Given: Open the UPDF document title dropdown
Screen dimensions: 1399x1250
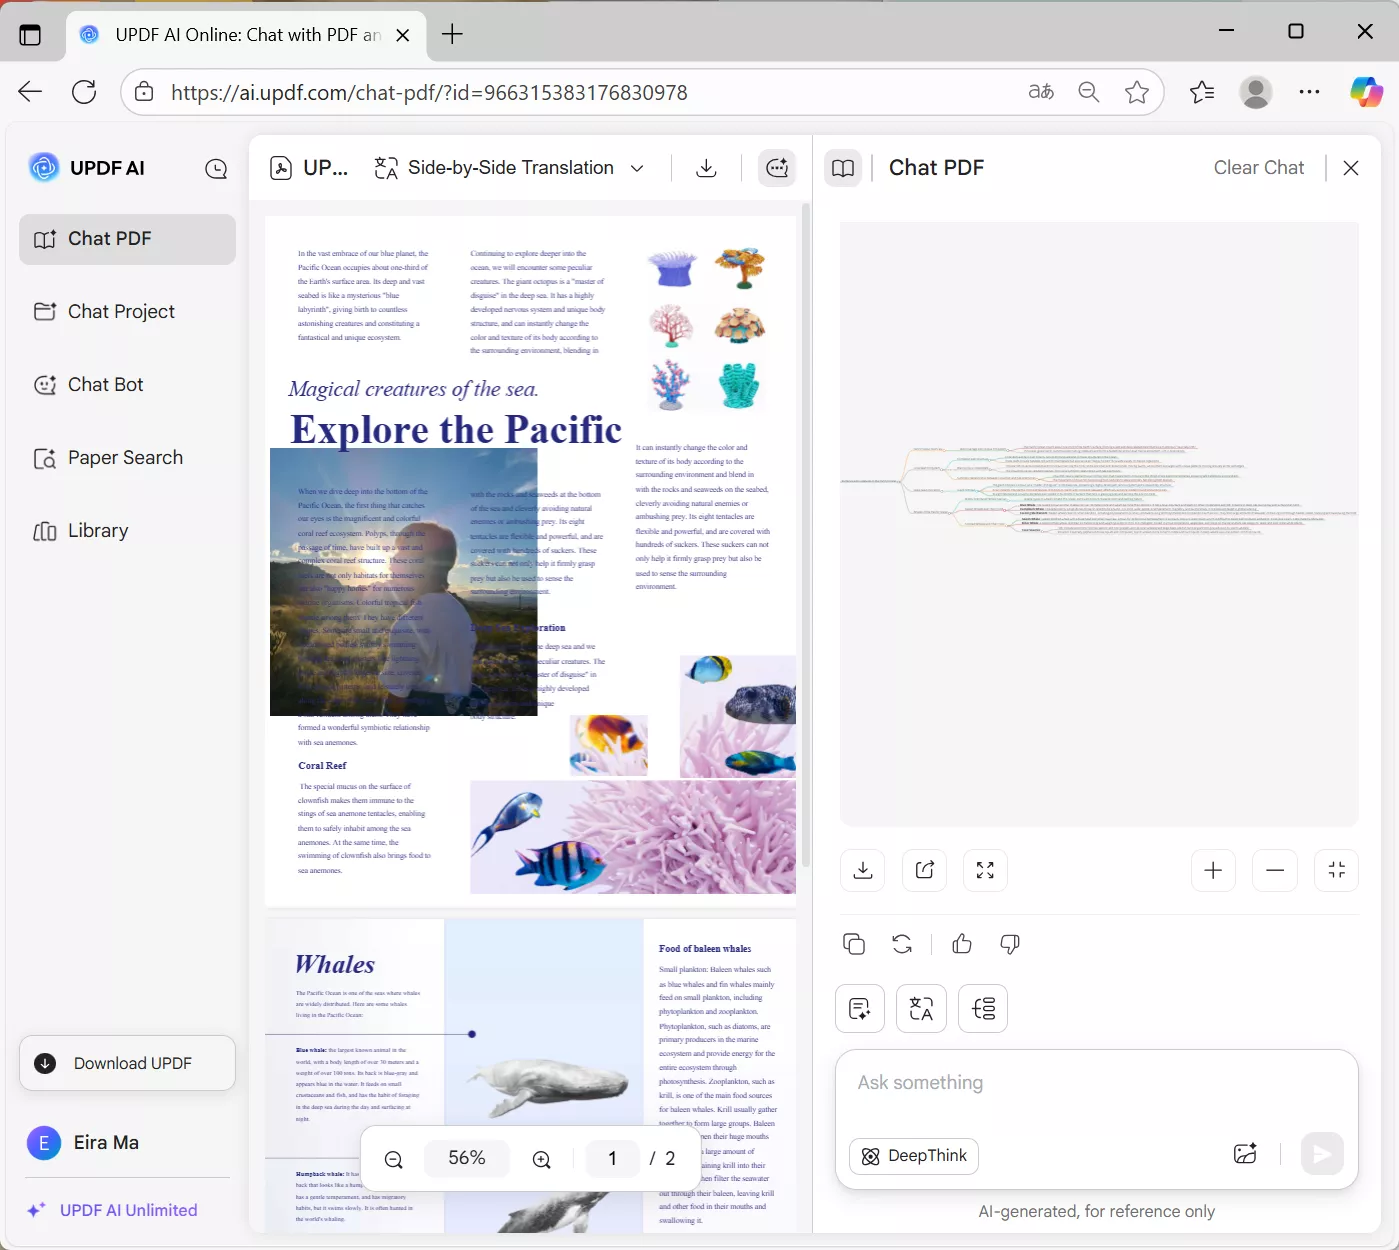Looking at the screenshot, I should (x=310, y=168).
